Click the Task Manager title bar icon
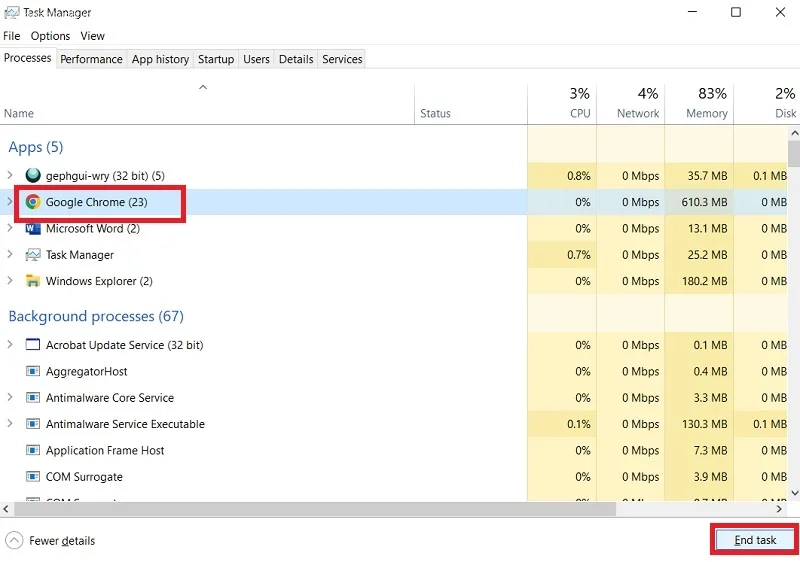800x562 pixels. tap(11, 12)
